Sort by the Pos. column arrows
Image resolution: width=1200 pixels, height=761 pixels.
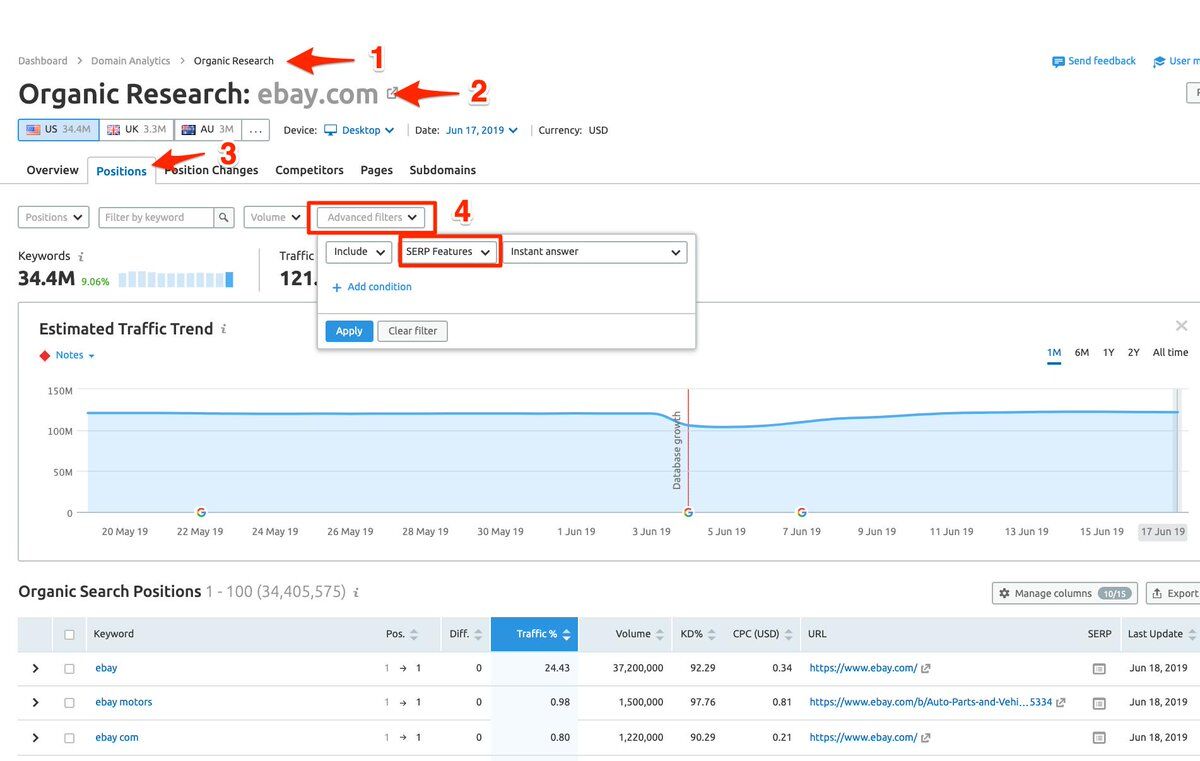[415, 635]
